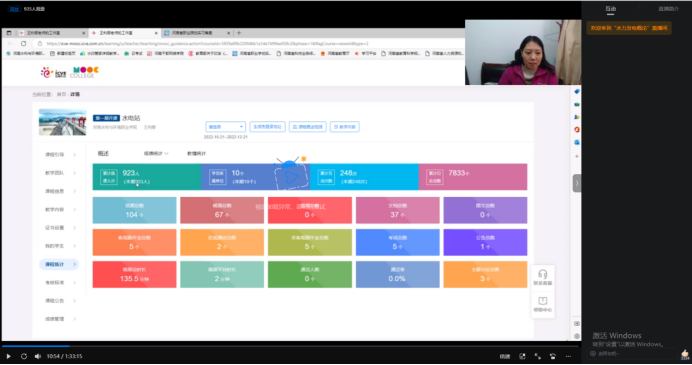The image size is (692, 365).
Task: Expand the 成绩统计 dropdown tab
Action: point(156,154)
